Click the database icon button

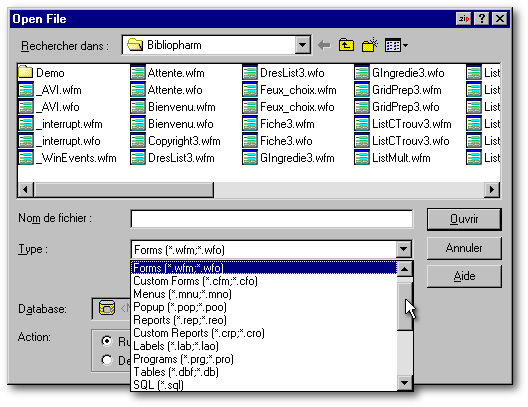click(107, 308)
